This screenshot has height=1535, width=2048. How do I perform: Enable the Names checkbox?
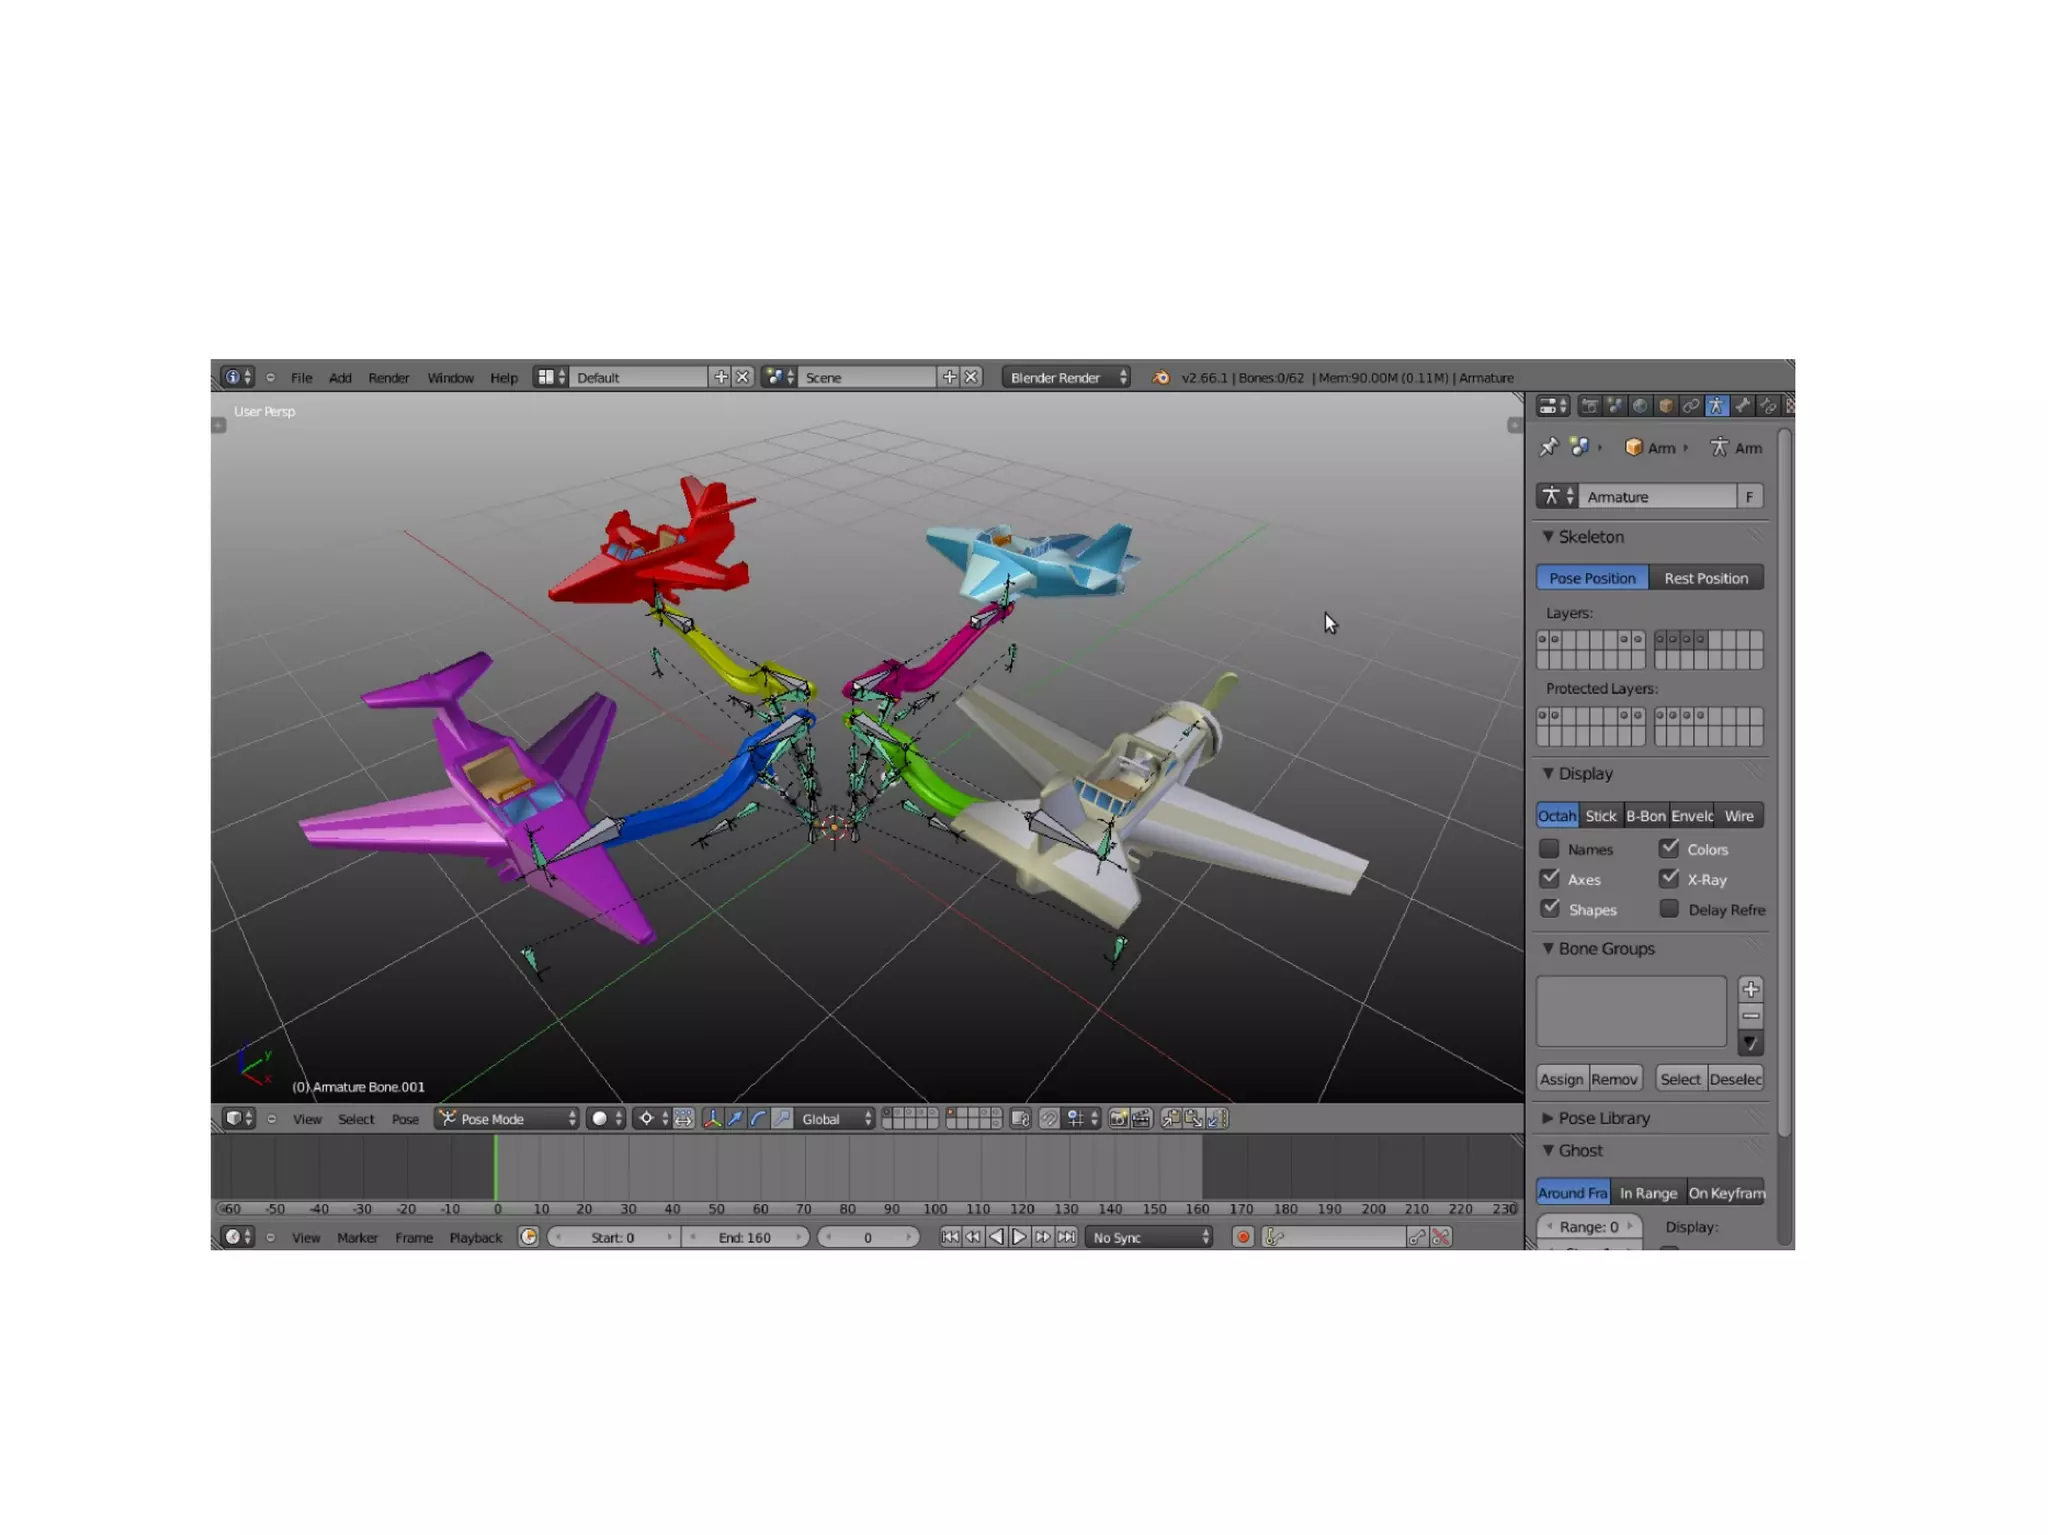[x=1550, y=849]
